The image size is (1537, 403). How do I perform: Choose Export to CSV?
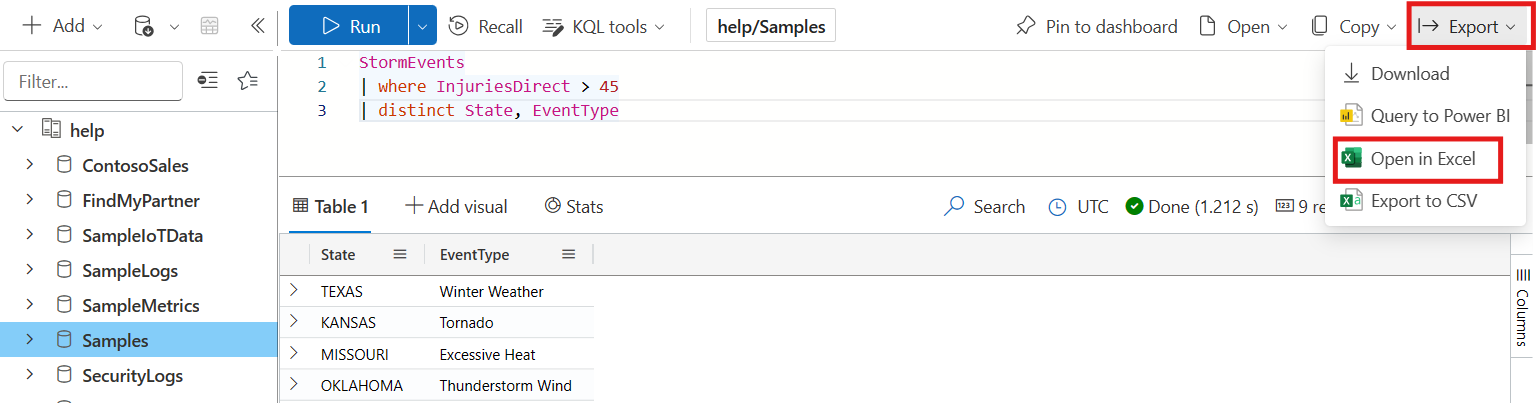(x=1423, y=201)
